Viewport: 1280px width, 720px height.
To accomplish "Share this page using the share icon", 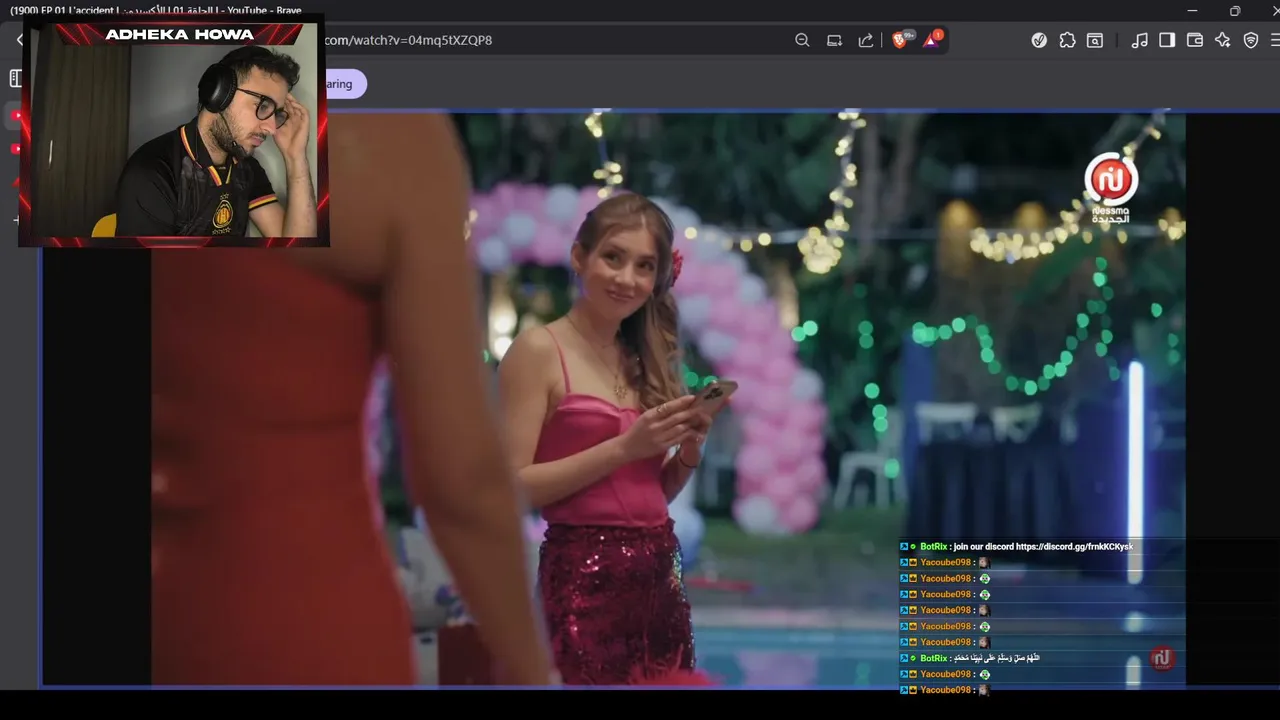I will [866, 40].
